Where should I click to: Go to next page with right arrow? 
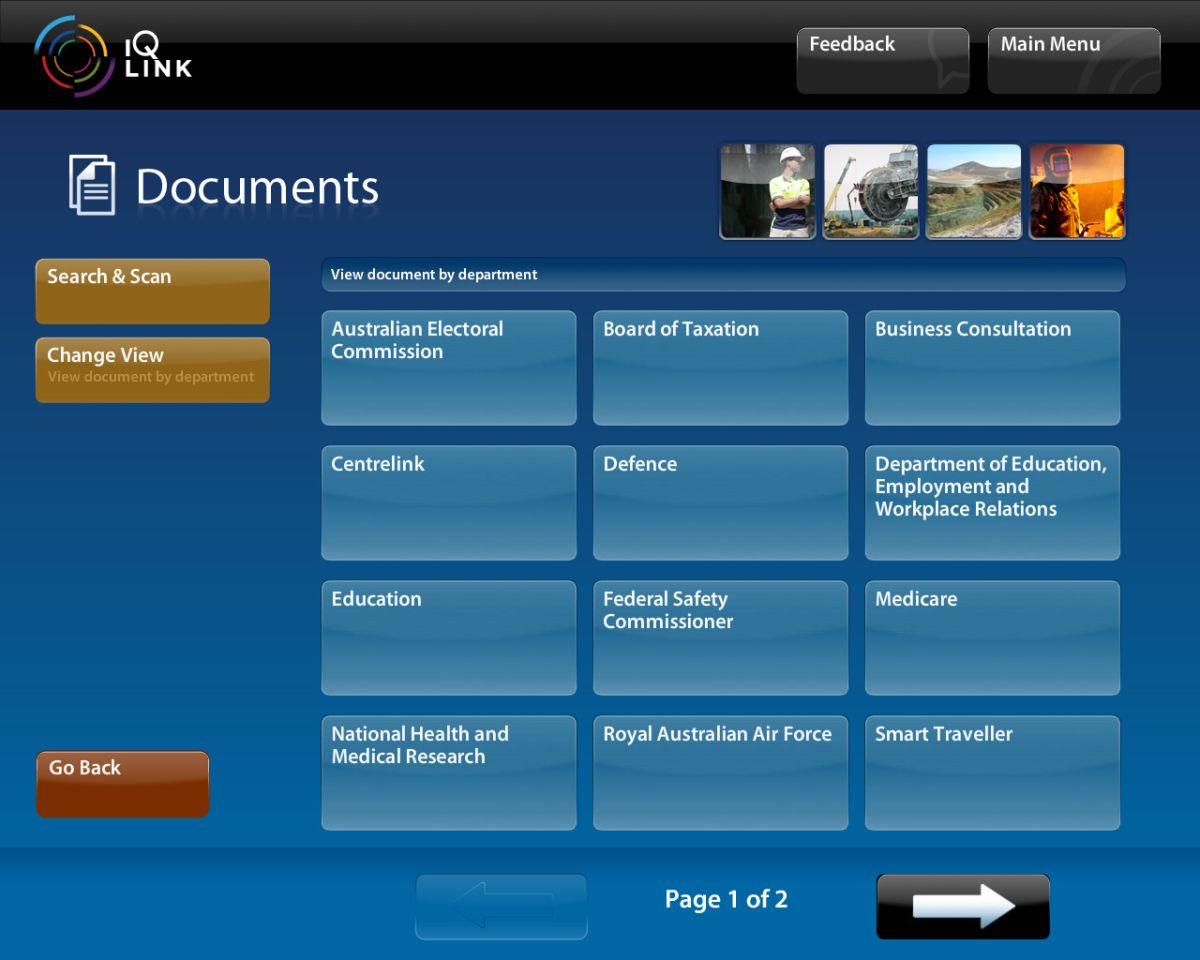tap(963, 906)
